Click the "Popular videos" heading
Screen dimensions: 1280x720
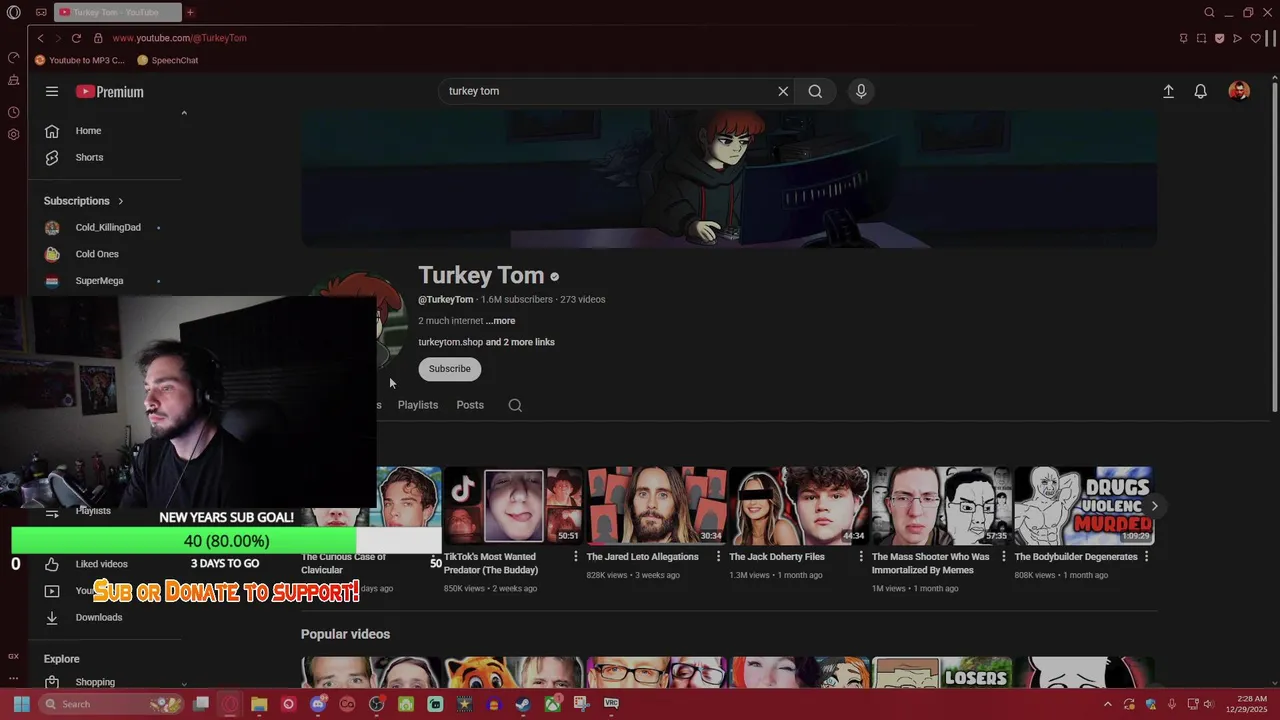[345, 634]
